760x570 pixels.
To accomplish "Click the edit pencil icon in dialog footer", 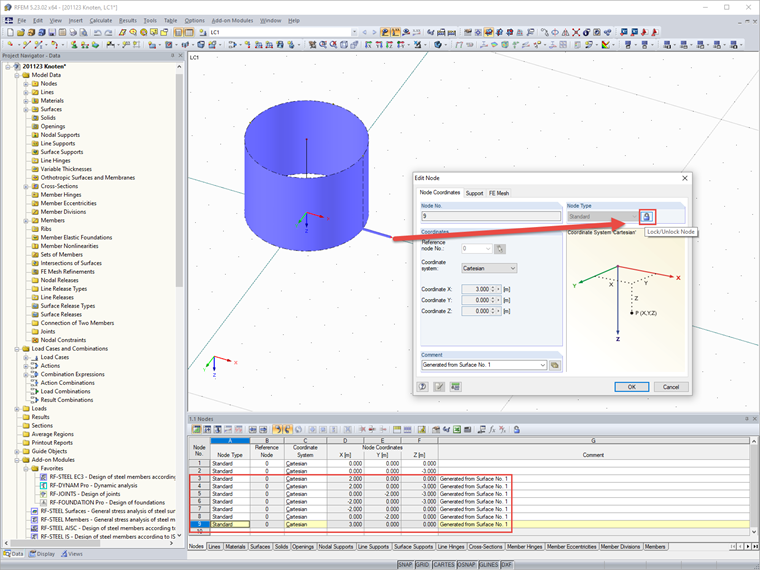I will [439, 387].
